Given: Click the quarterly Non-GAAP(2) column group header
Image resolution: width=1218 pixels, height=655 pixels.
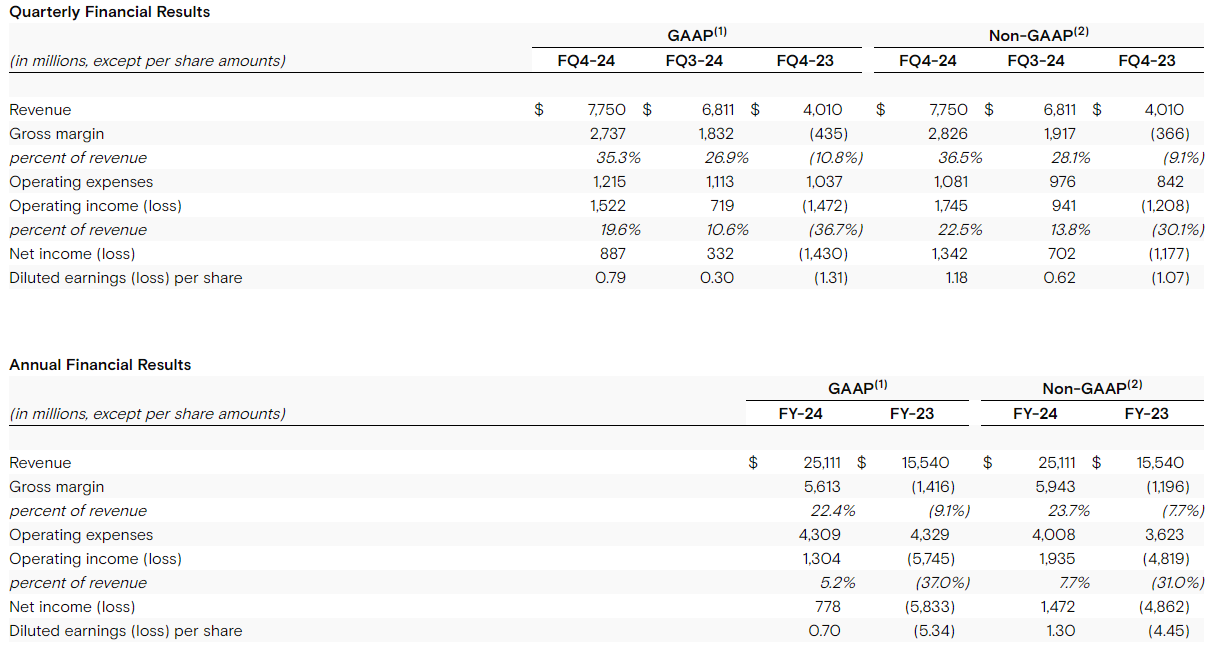Looking at the screenshot, I should coord(1039,35).
